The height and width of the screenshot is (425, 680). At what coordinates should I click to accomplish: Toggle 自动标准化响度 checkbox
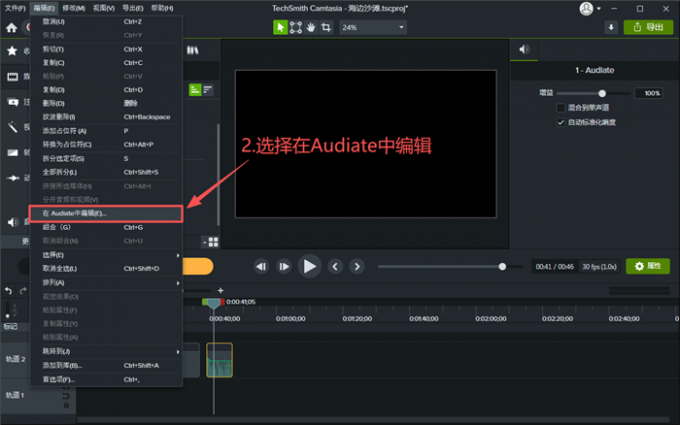(560, 122)
